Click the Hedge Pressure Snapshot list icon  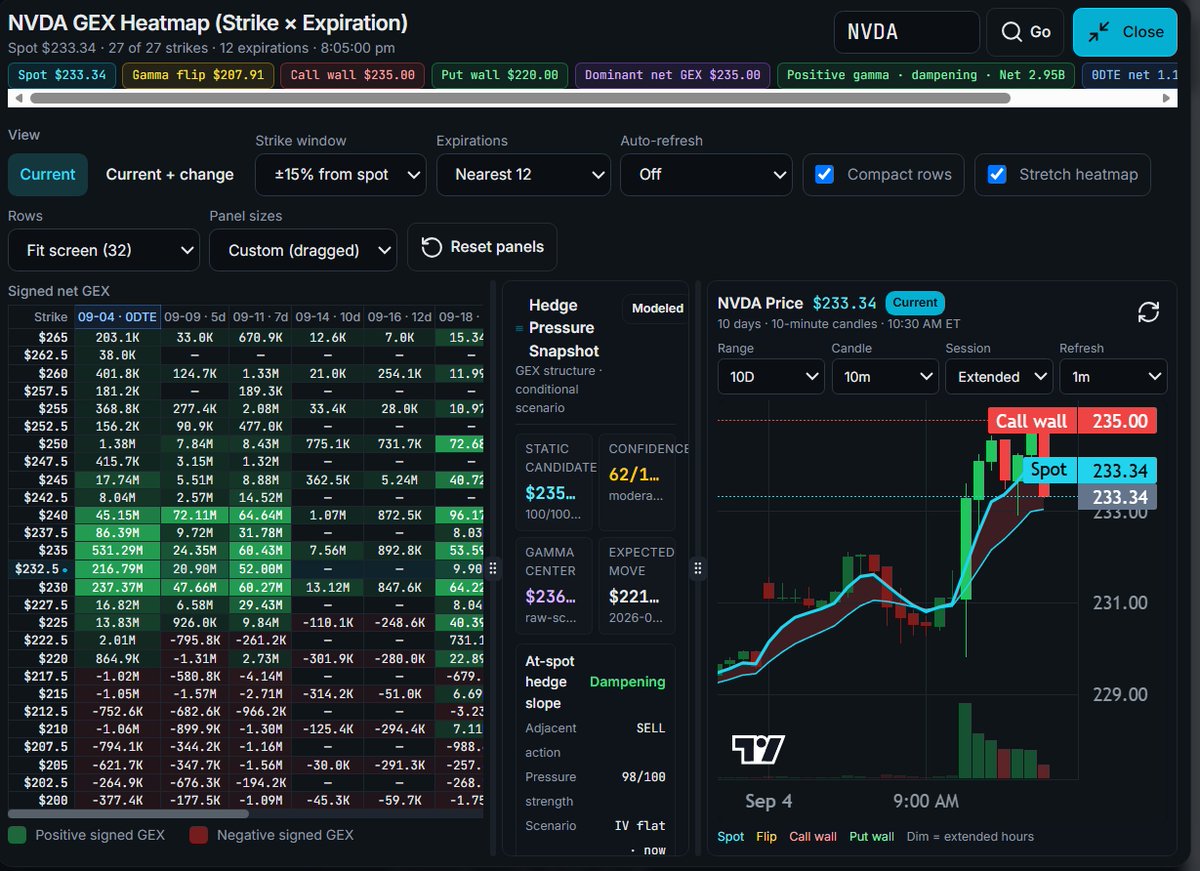pyautogui.click(x=518, y=328)
